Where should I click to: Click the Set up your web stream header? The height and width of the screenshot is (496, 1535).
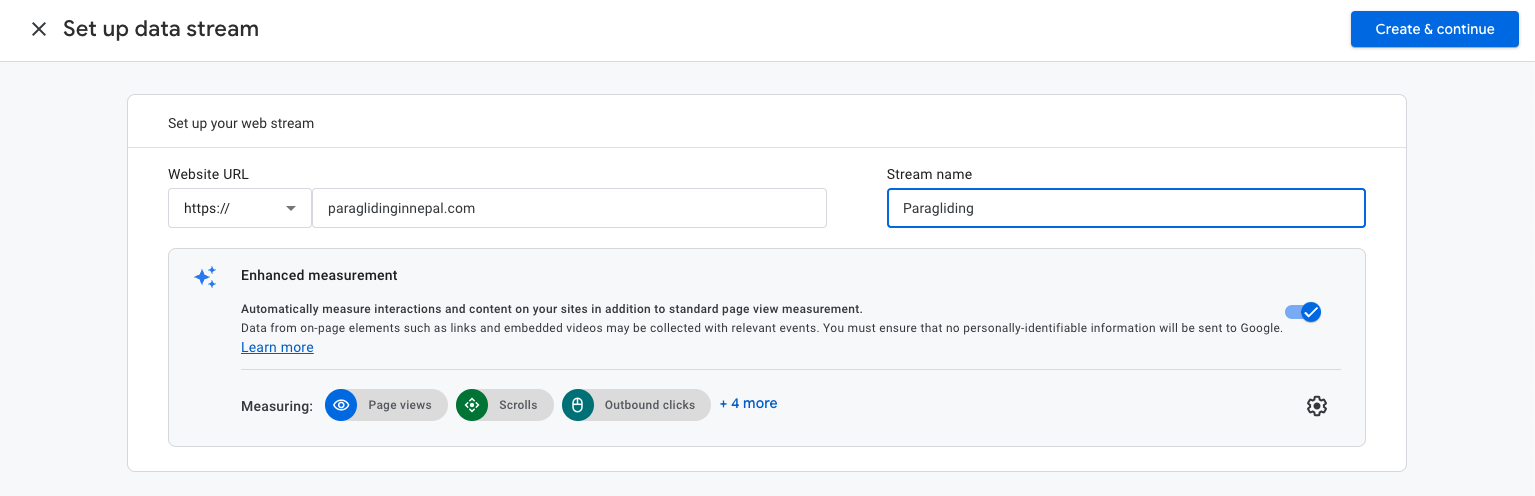click(241, 124)
